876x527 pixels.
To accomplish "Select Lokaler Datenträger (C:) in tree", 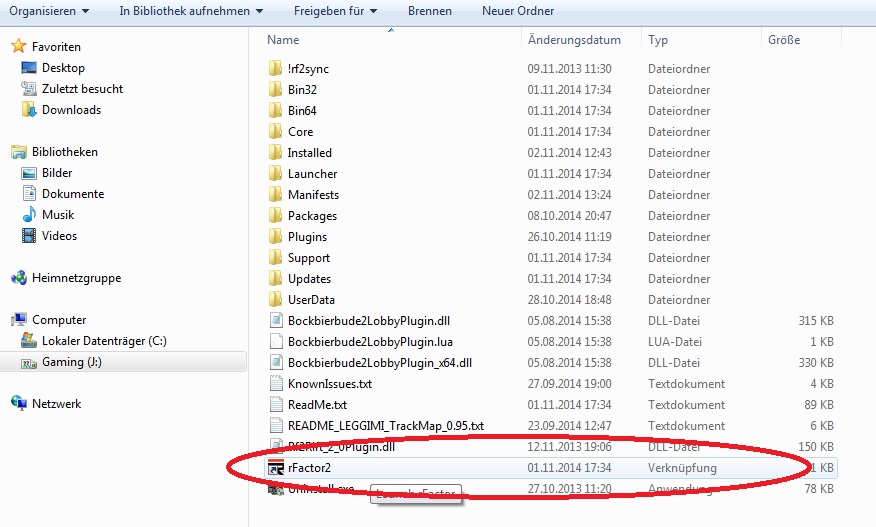I will pyautogui.click(x=103, y=341).
